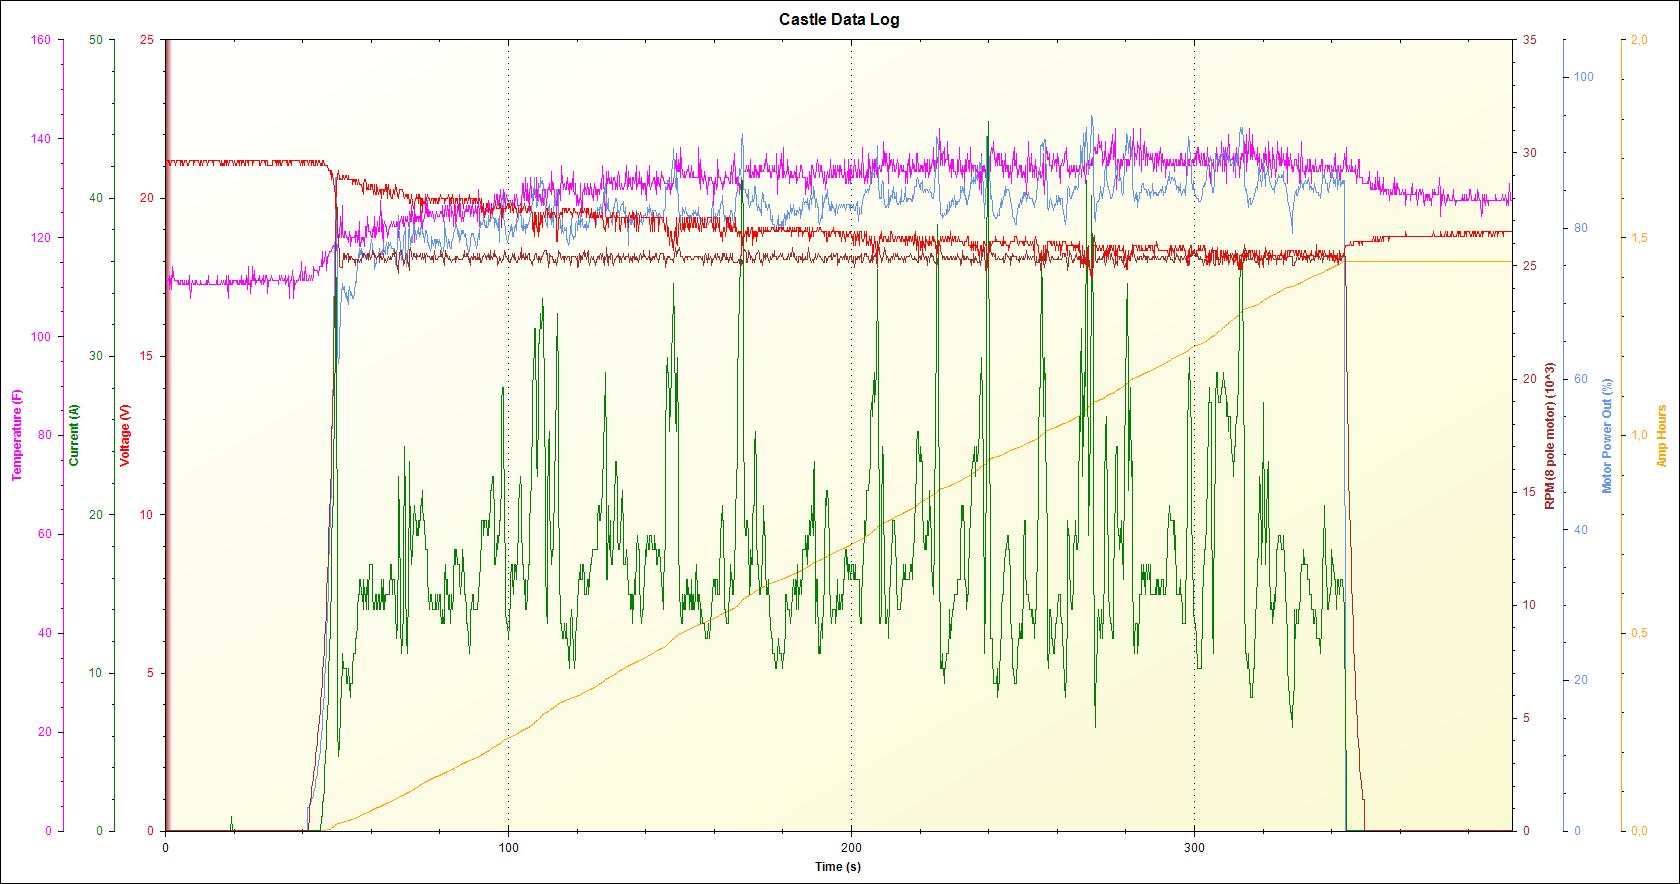Click the 140 tick on Temperature axis
This screenshot has height=884, width=1680.
click(x=41, y=139)
